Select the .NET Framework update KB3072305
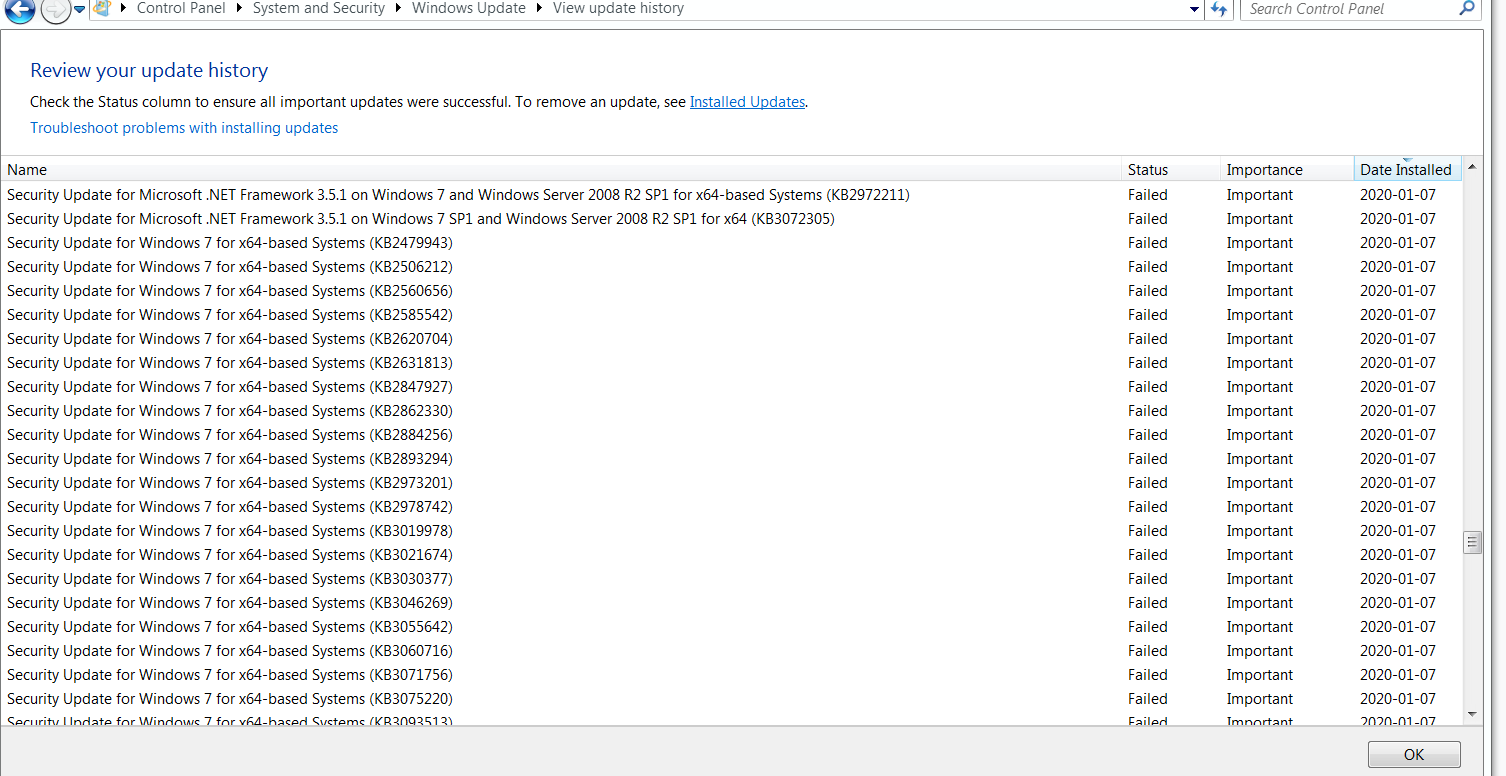The height and width of the screenshot is (776, 1506). [731, 219]
